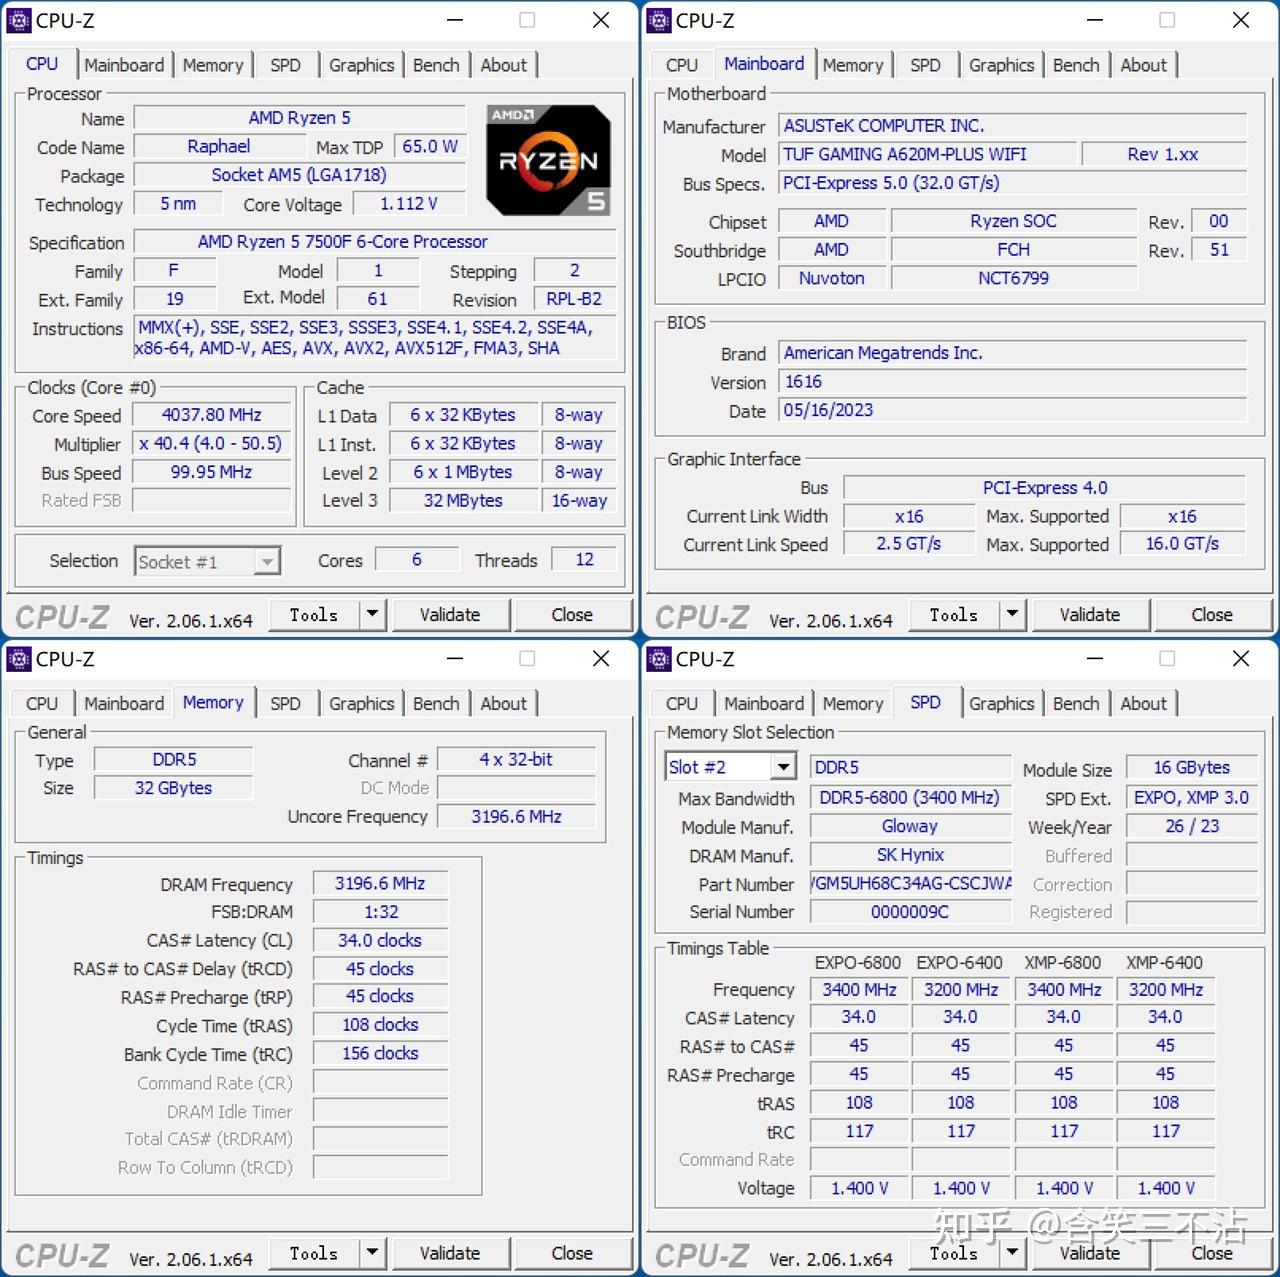Viewport: 1280px width, 1277px height.
Task: Click the Buffered field in the SPD window
Action: tap(1191, 855)
